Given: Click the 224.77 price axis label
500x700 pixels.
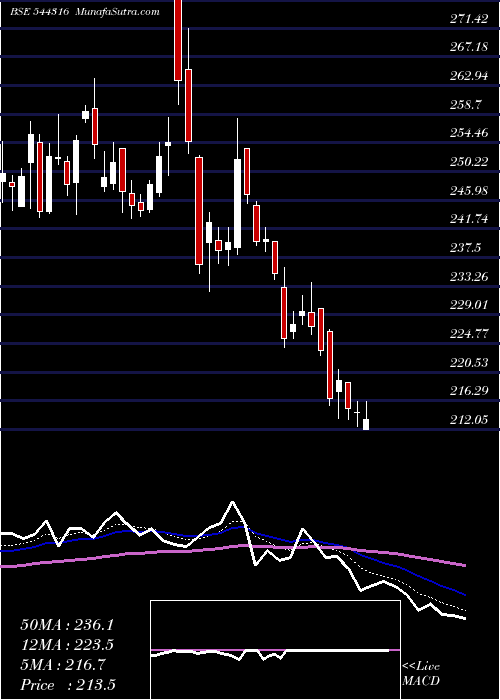Looking at the screenshot, I should pos(469,334).
